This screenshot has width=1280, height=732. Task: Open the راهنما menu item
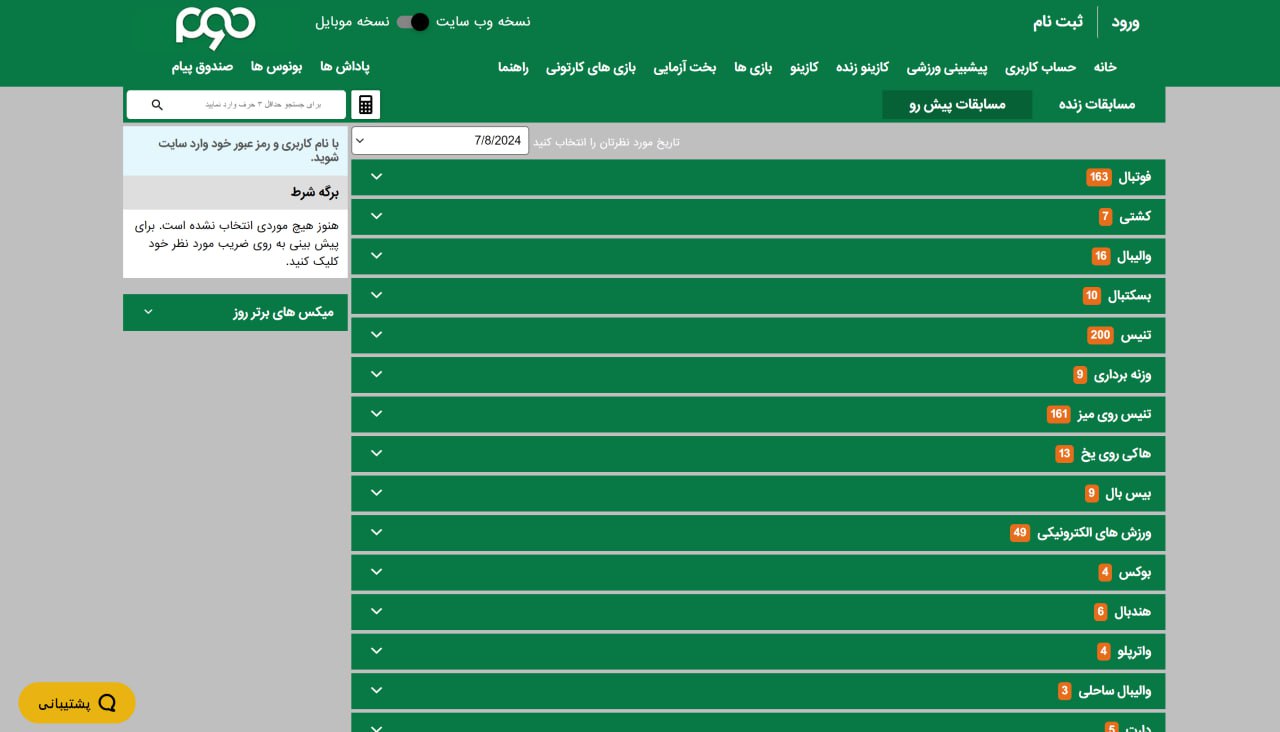[x=513, y=67]
